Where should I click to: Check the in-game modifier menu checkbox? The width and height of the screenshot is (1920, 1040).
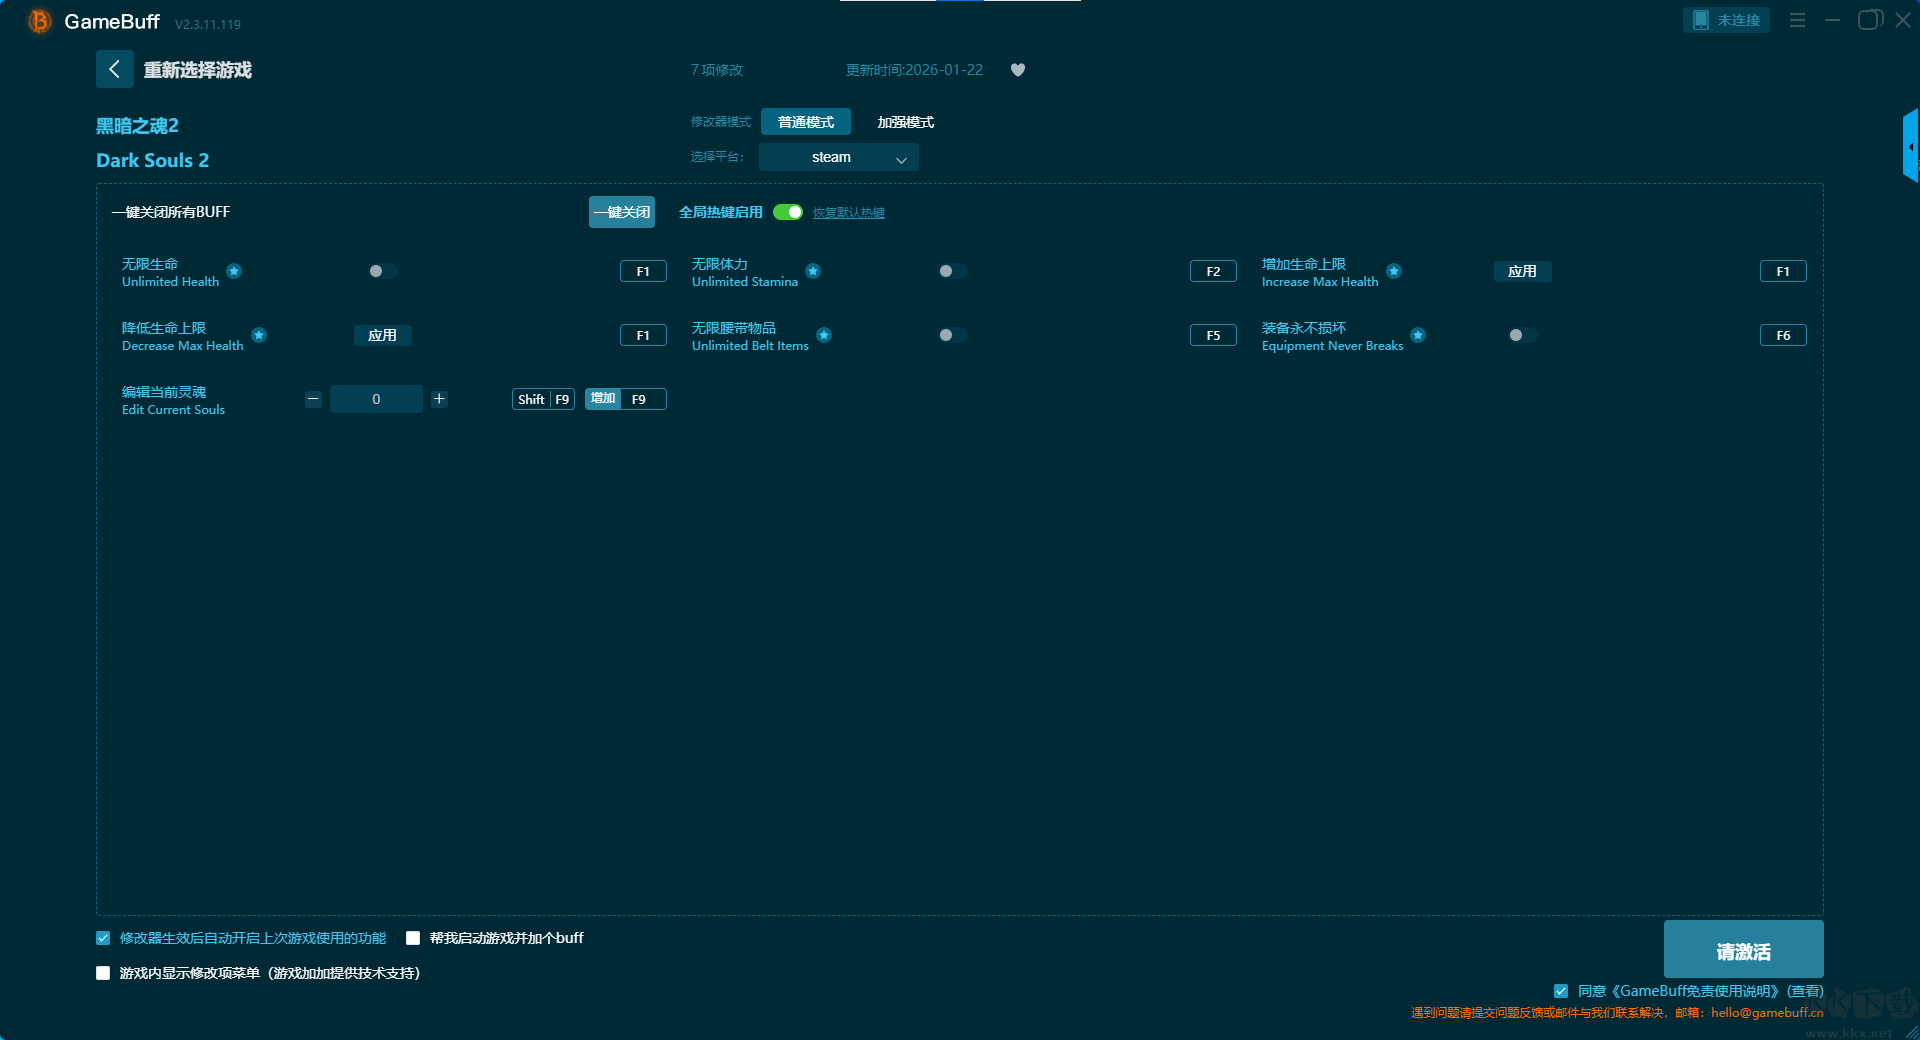[x=103, y=973]
